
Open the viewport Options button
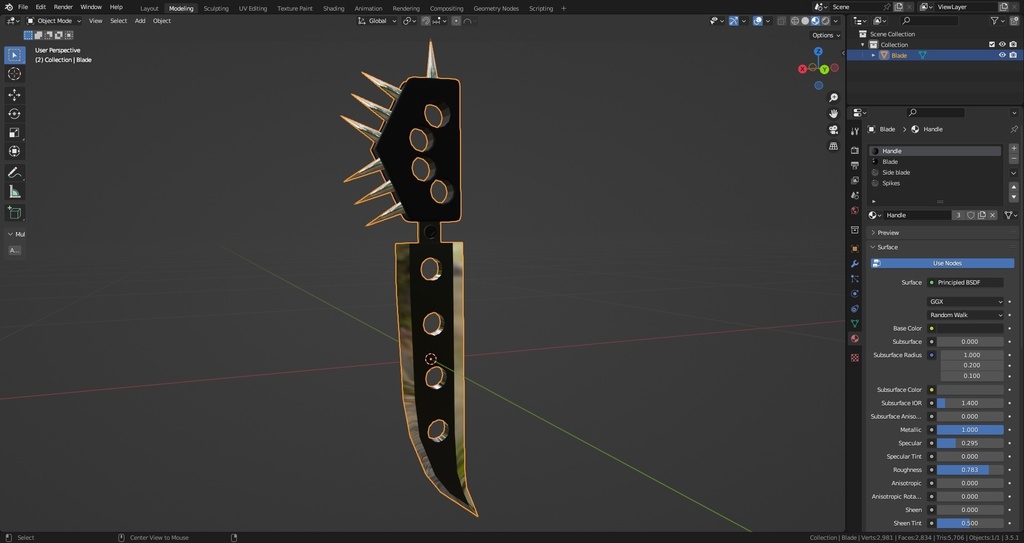tap(825, 35)
